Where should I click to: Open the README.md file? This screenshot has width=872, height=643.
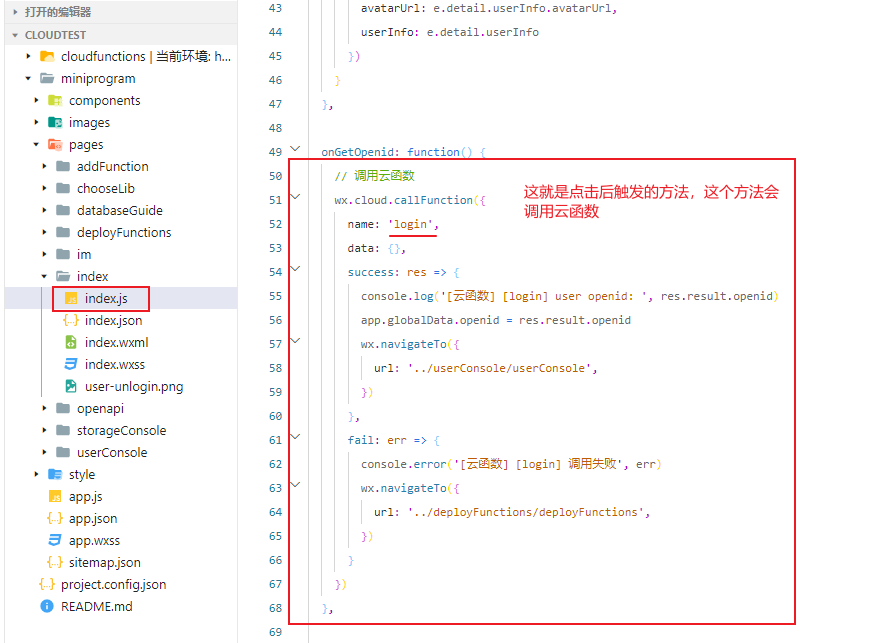(97, 606)
